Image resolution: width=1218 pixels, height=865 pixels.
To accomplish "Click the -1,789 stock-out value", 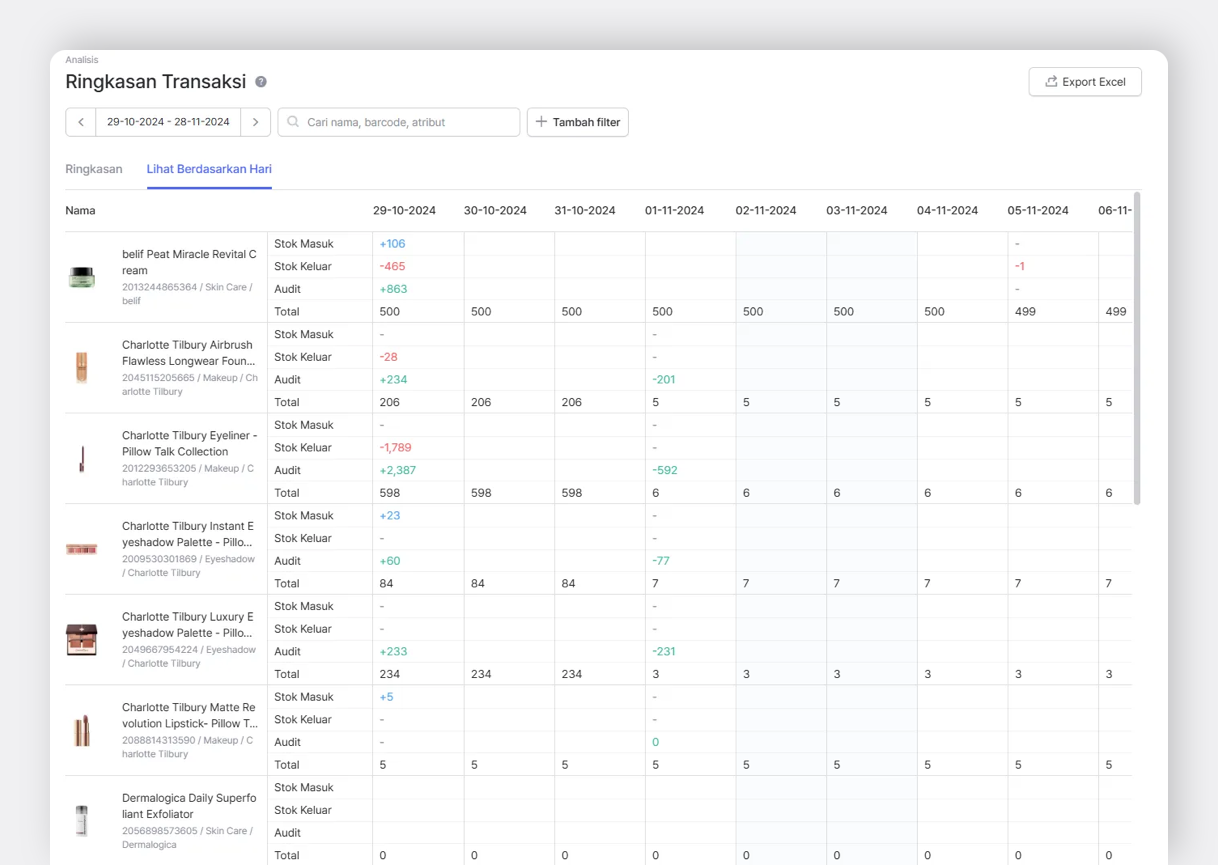I will pyautogui.click(x=395, y=448).
